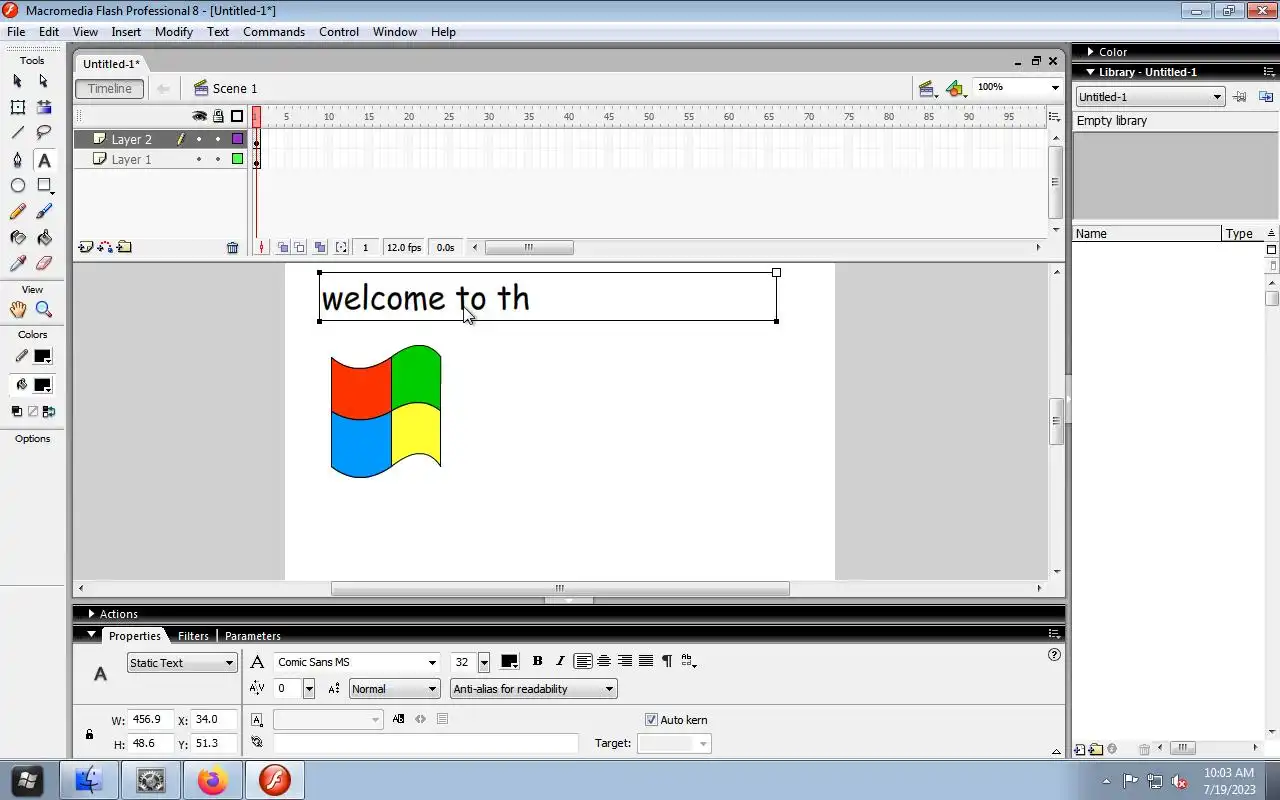
Task: Select the Zoom magnifier tool
Action: point(43,310)
